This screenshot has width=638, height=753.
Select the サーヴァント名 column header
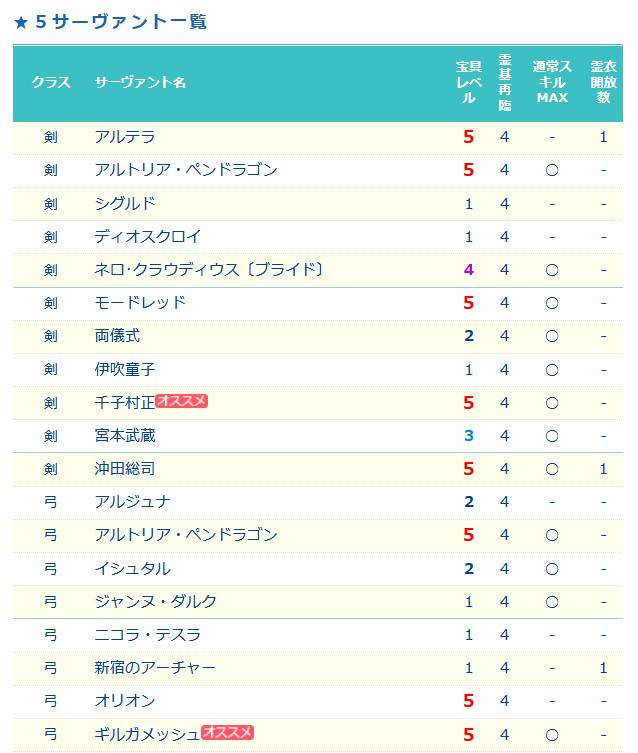tap(140, 83)
